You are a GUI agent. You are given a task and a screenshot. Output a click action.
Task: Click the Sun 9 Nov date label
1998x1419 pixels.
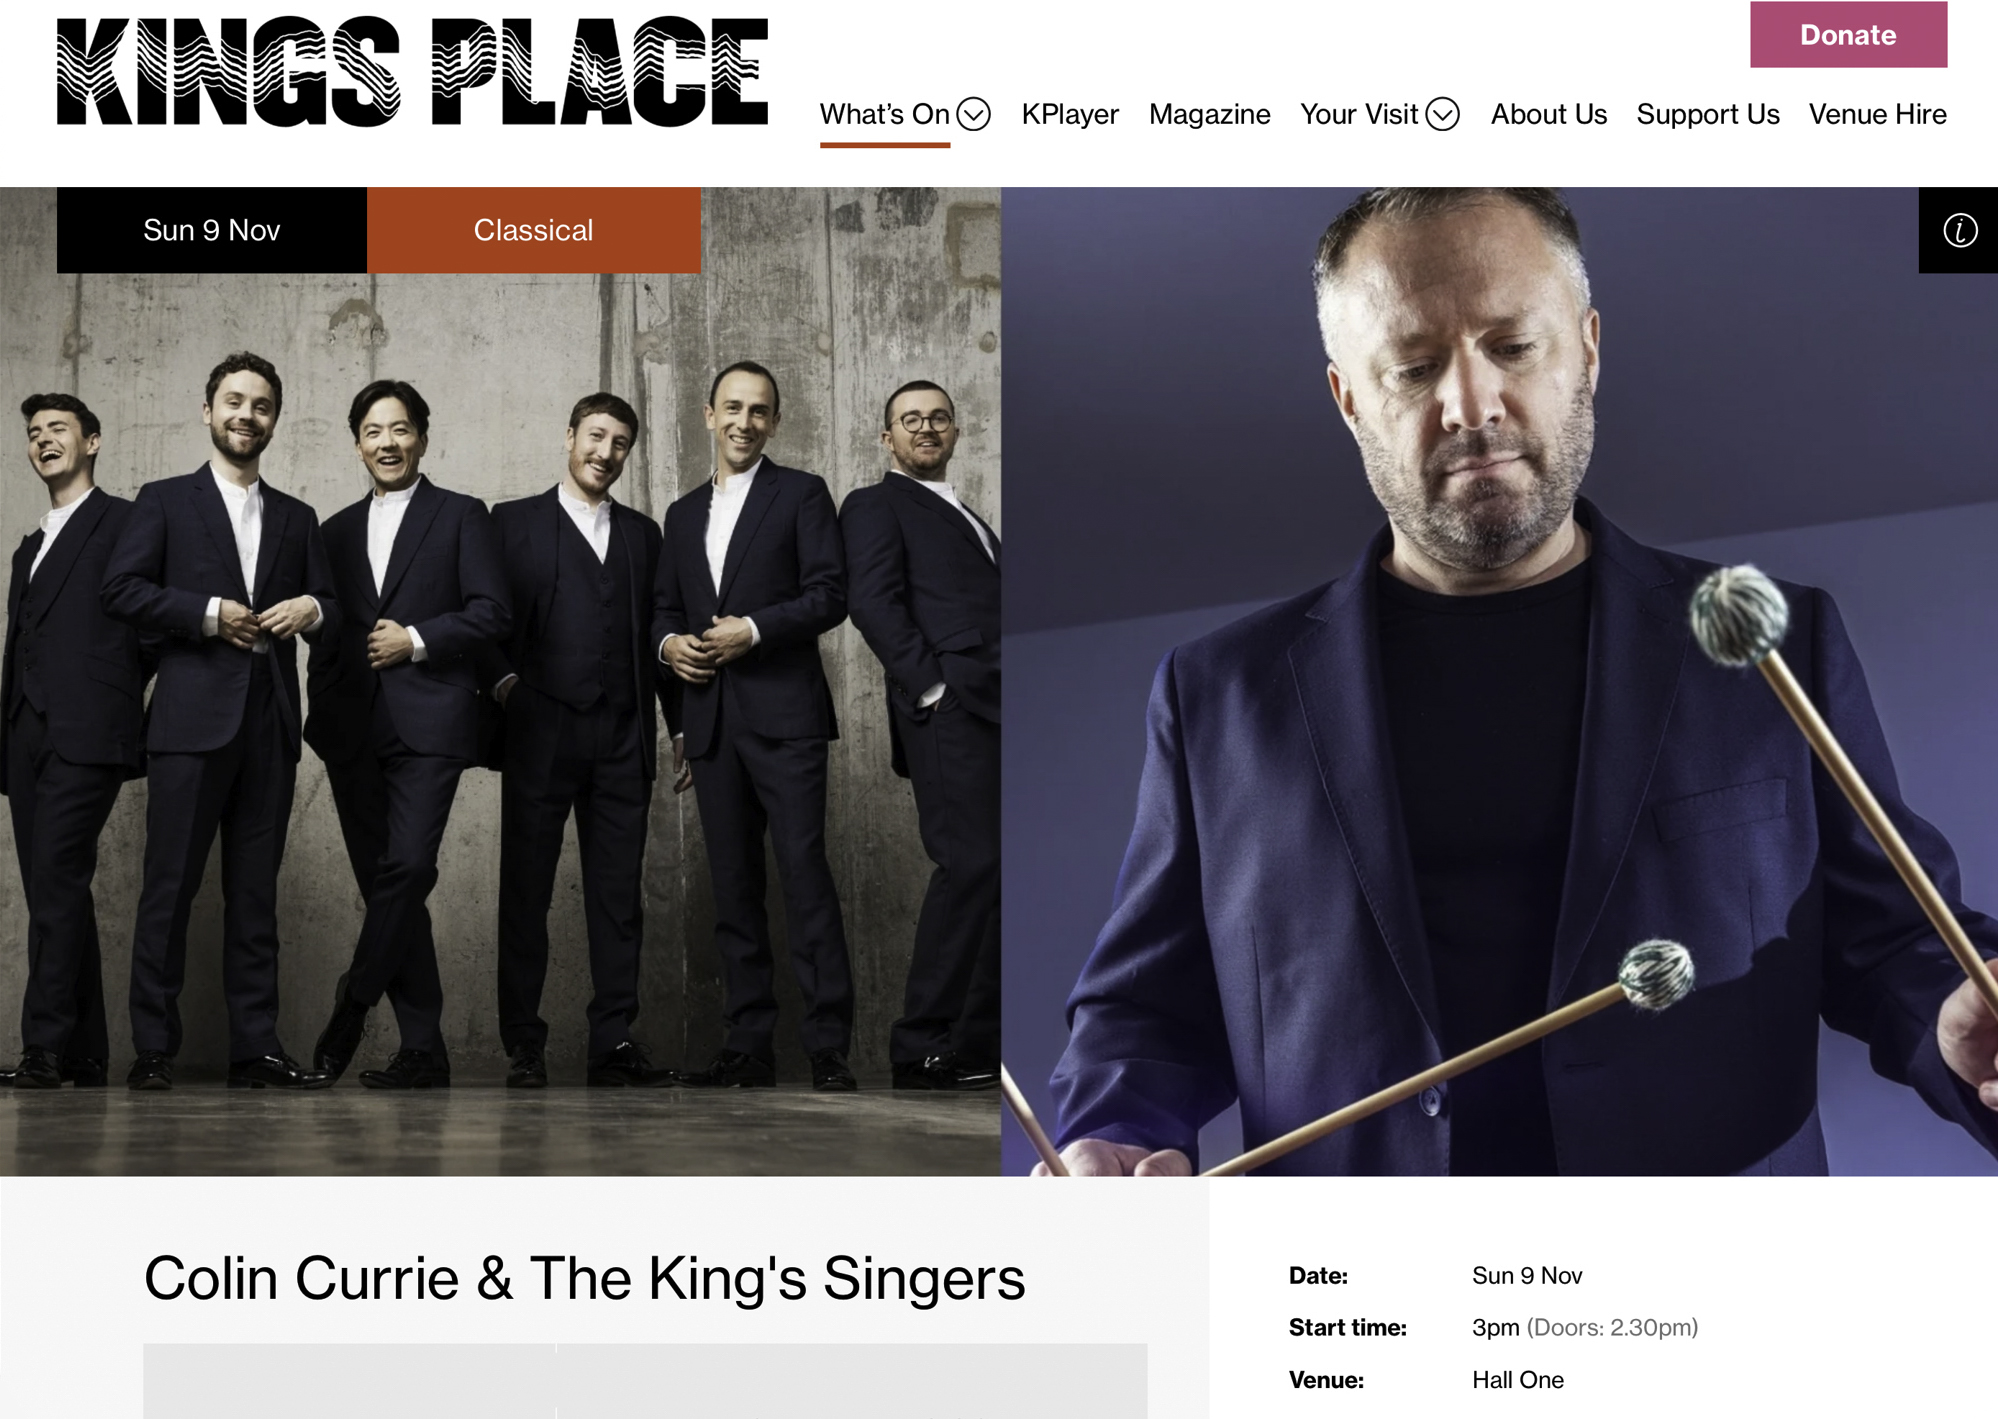pos(212,230)
